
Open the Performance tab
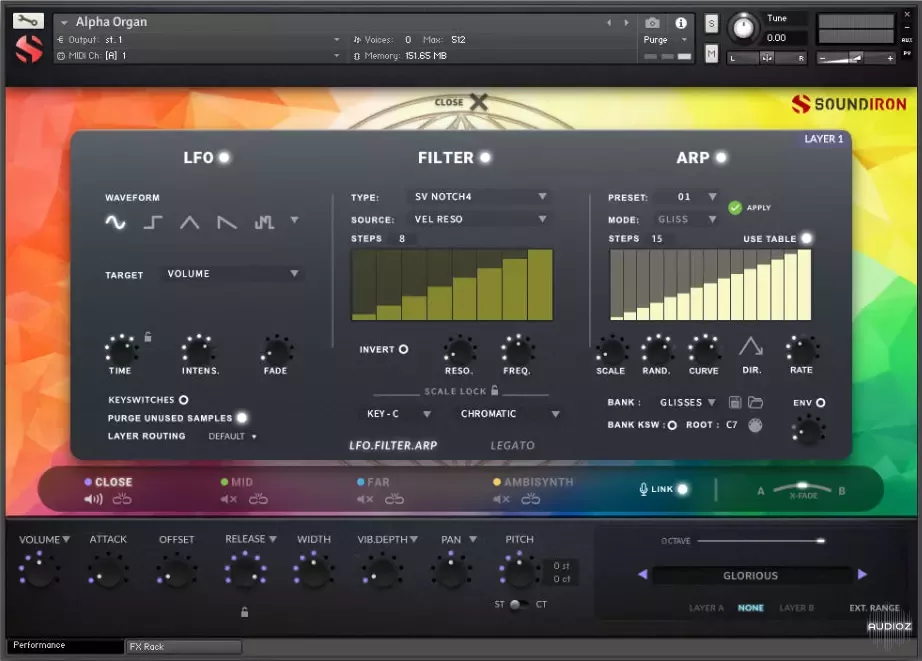pyautogui.click(x=65, y=646)
